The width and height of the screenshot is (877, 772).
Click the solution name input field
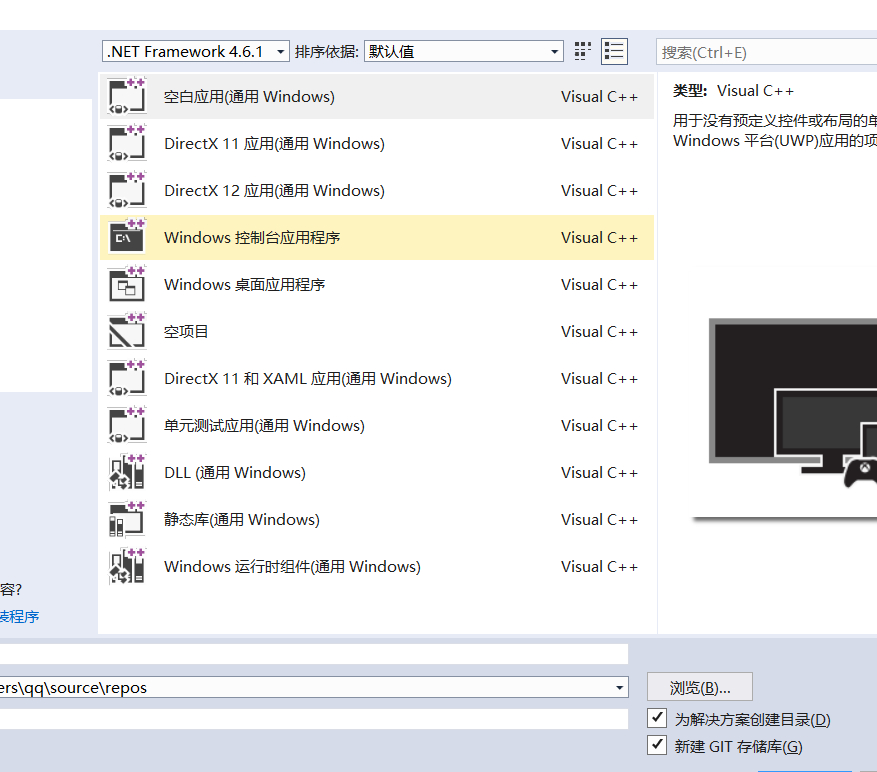click(x=314, y=719)
